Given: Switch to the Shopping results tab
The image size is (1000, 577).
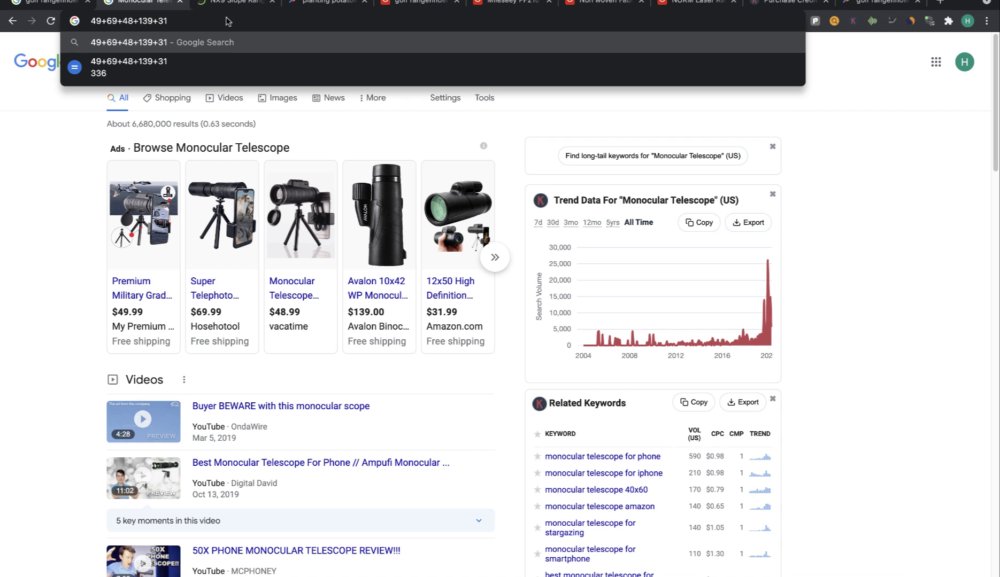Looking at the screenshot, I should 167,98.
